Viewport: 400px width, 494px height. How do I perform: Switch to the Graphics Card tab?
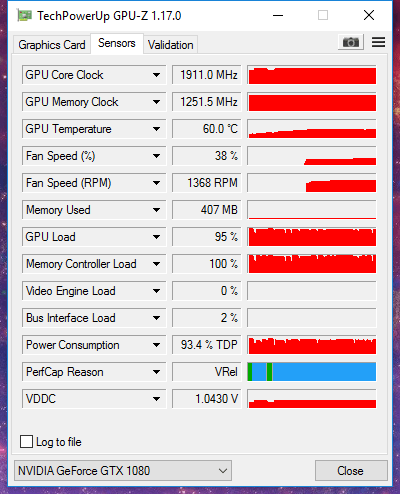pos(52,45)
